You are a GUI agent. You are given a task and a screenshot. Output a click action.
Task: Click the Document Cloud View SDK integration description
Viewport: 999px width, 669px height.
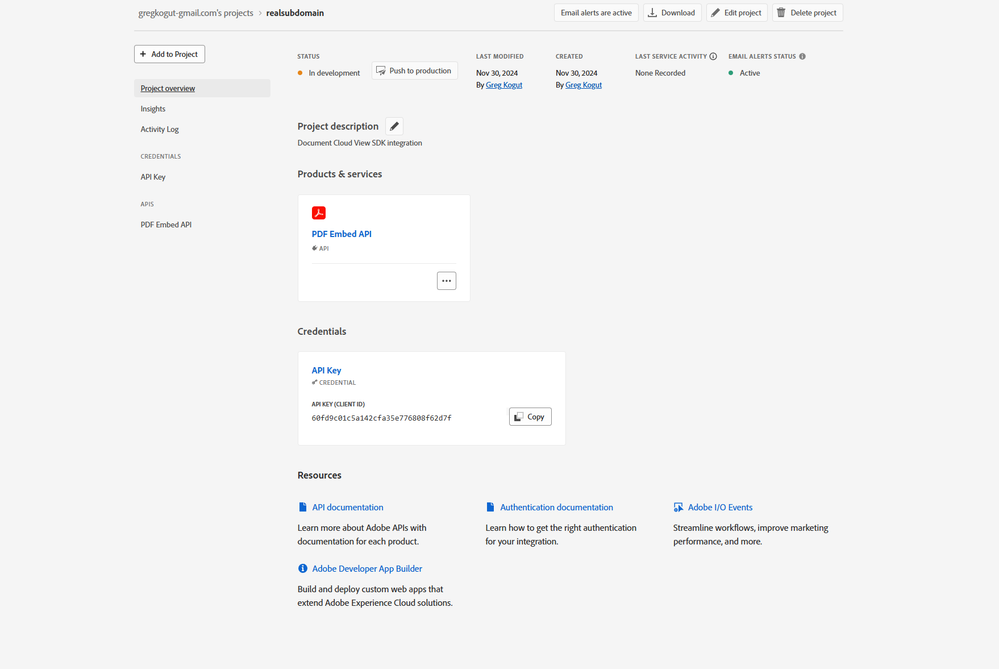tap(360, 143)
